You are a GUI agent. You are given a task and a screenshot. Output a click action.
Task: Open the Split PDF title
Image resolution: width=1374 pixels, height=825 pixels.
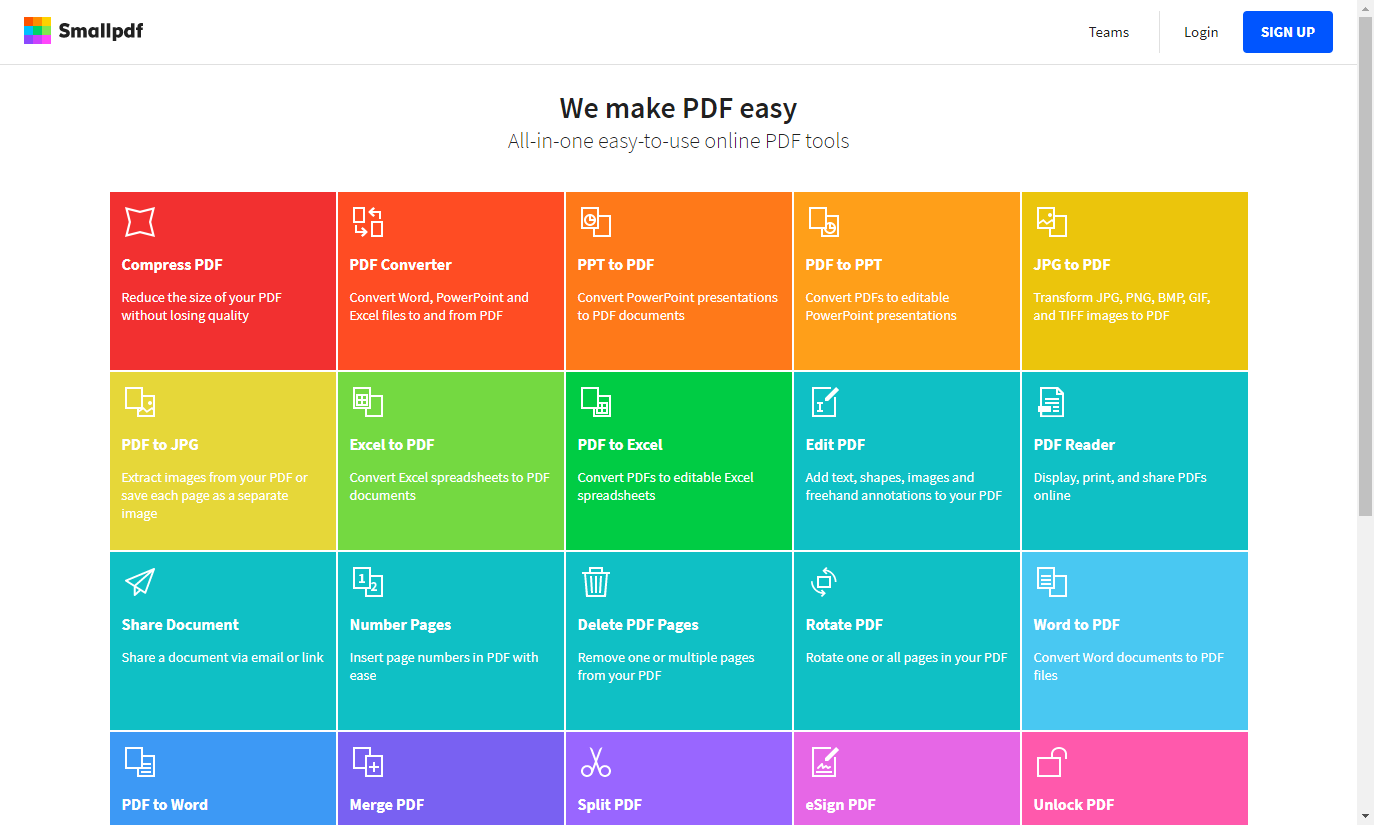(609, 805)
